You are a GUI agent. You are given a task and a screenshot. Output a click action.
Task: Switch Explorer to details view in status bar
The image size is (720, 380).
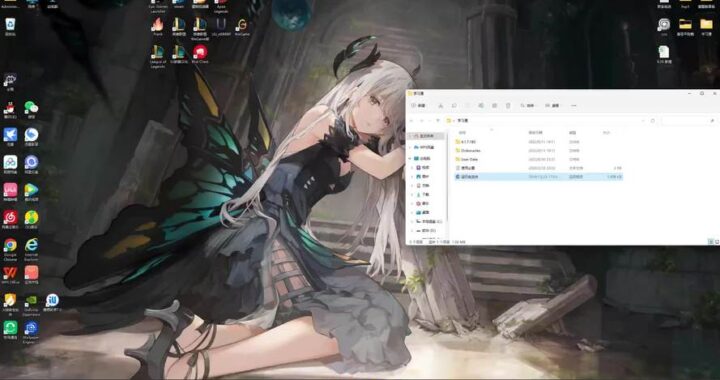710,241
